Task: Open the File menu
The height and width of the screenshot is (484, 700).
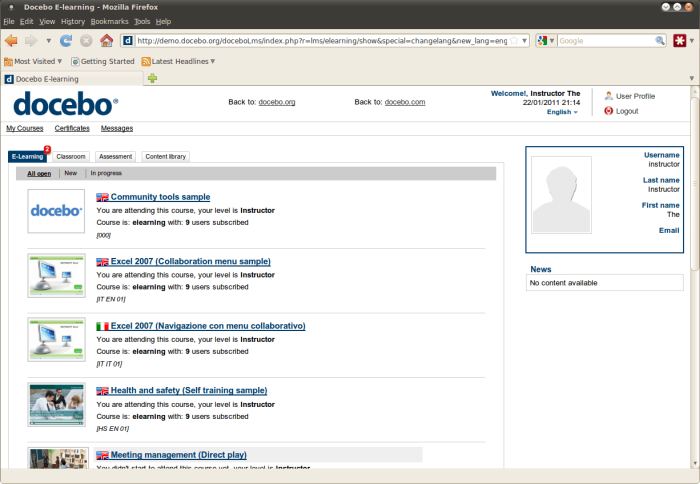Action: click(x=9, y=21)
